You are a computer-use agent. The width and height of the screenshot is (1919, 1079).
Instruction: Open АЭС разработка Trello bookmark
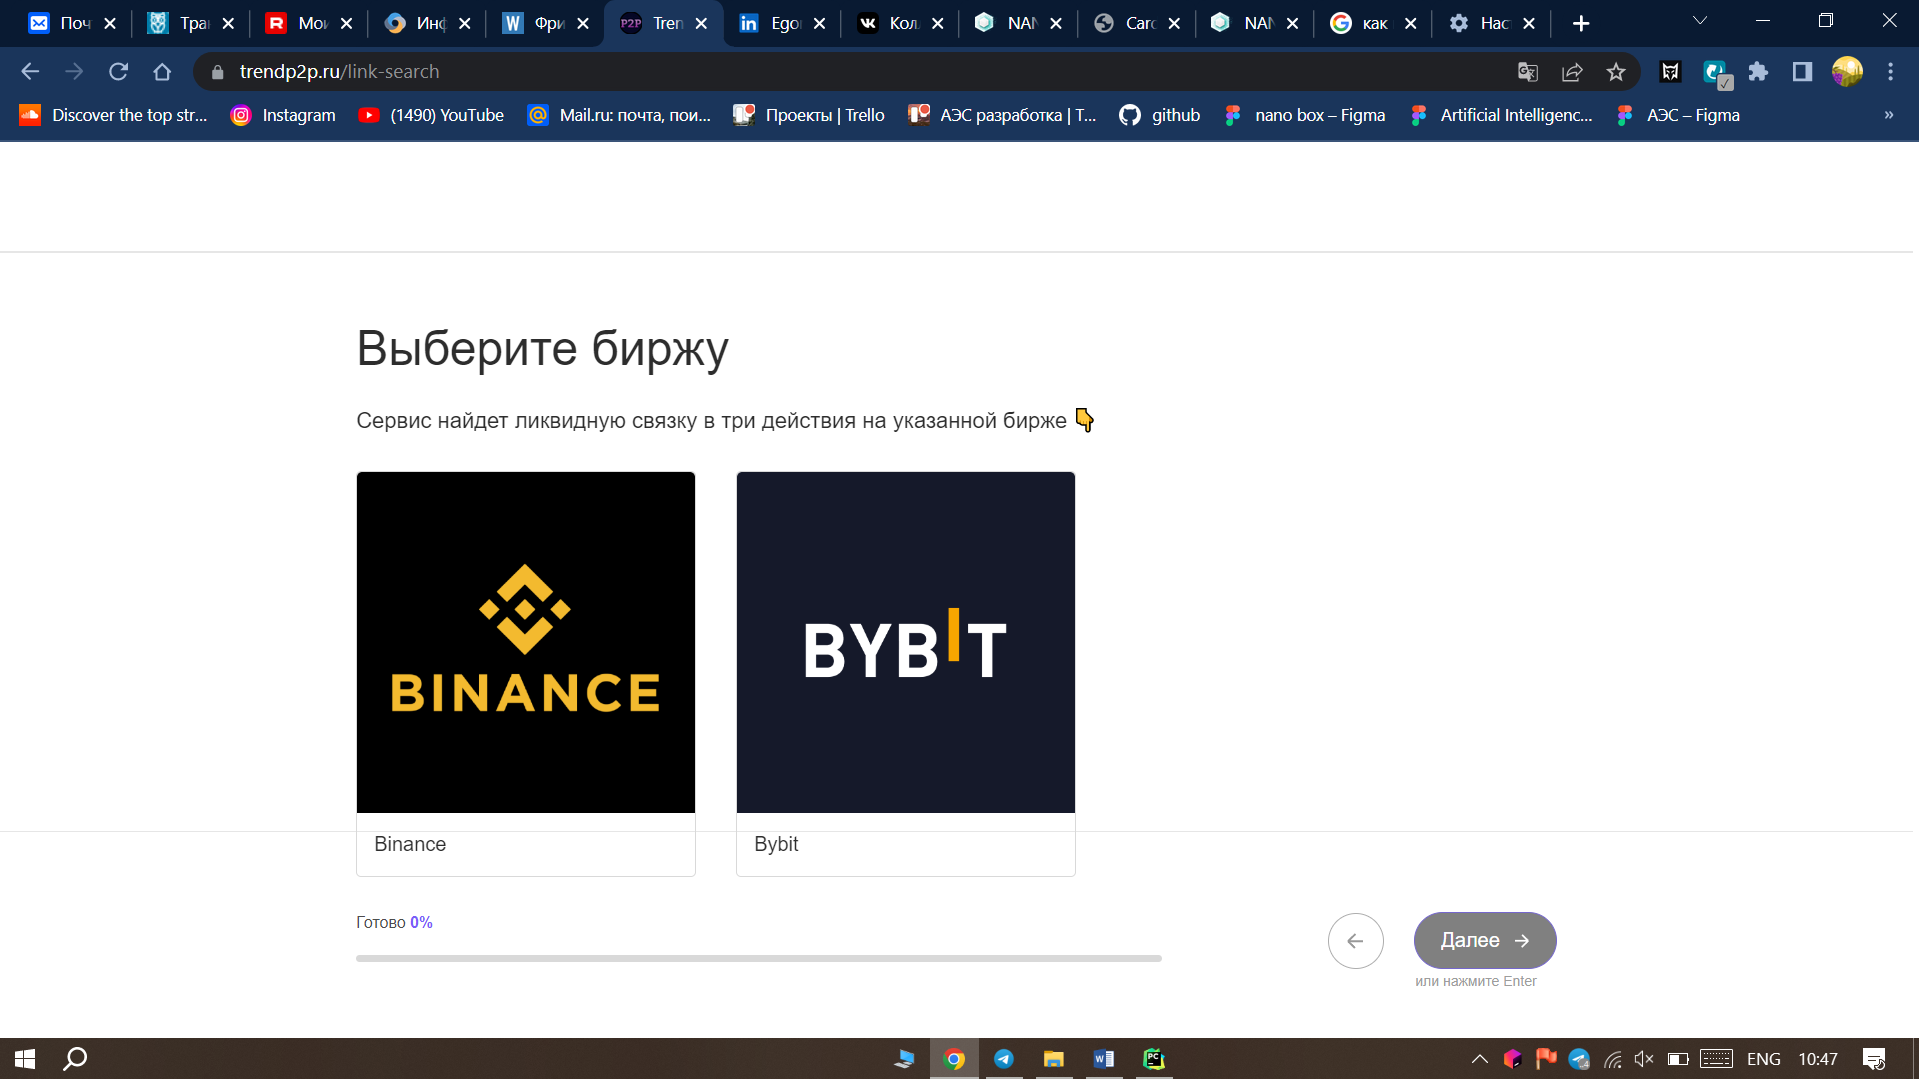pos(1002,115)
